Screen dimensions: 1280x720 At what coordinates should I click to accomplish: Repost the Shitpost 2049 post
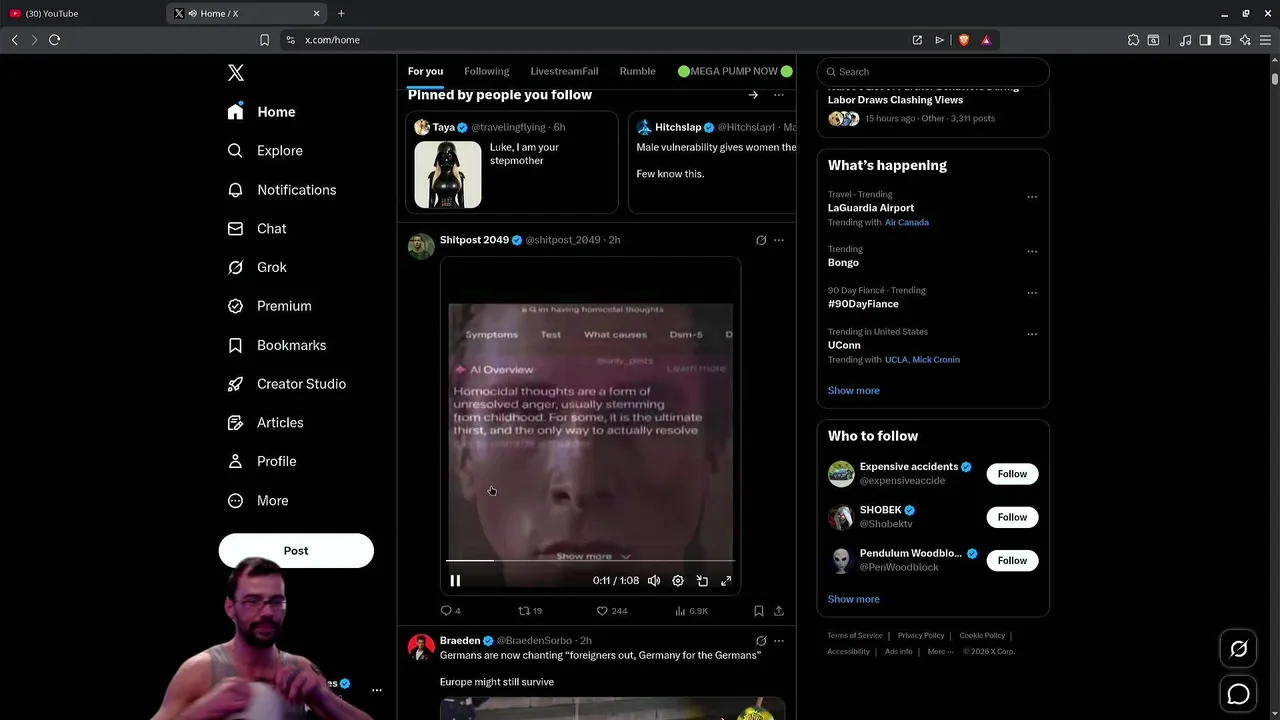[x=530, y=610]
